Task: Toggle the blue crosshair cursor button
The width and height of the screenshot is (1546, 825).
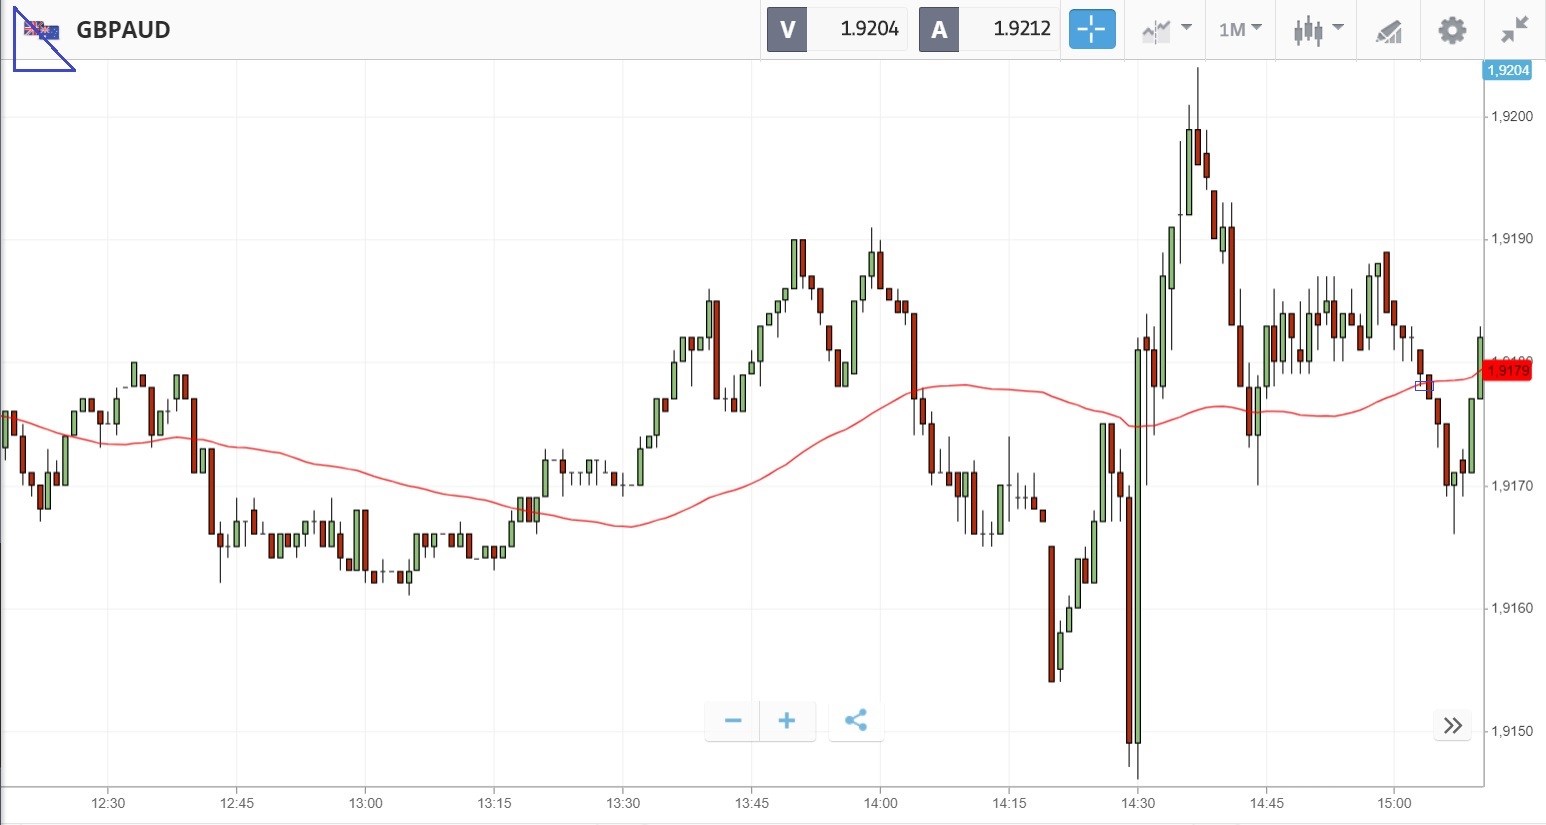Action: coord(1091,30)
